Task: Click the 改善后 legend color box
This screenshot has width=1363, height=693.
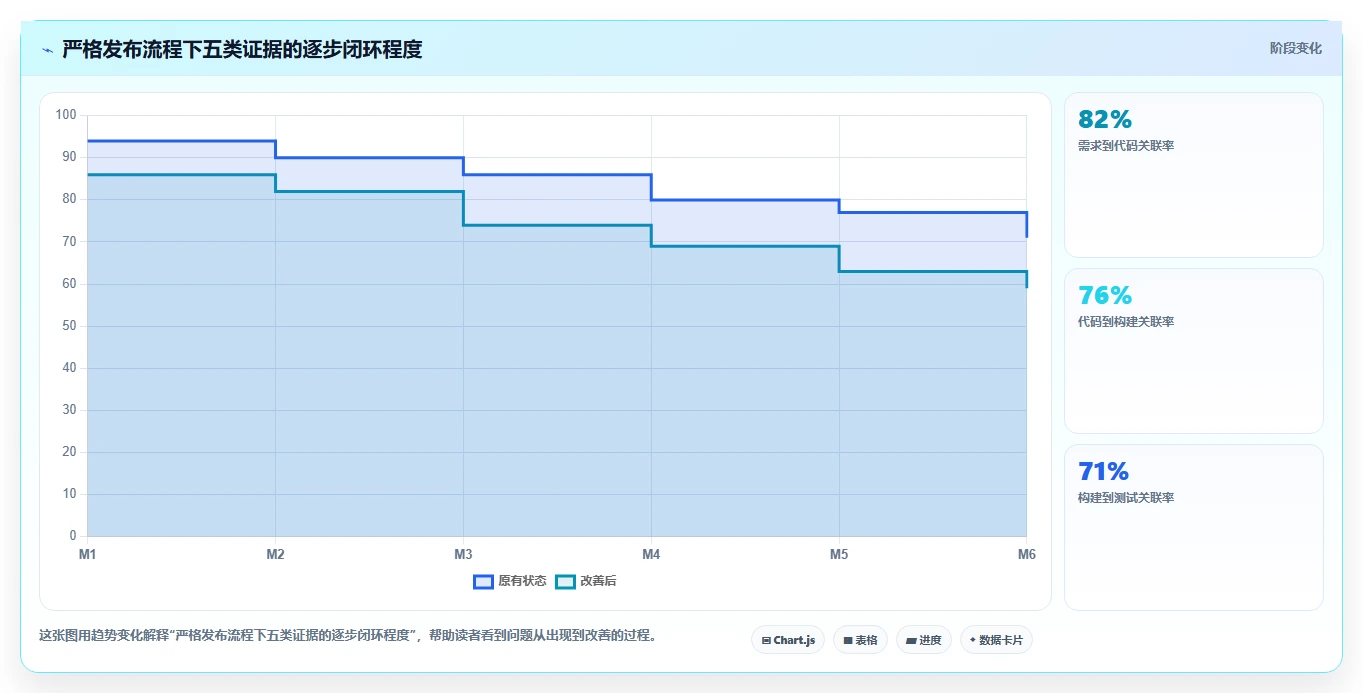Action: (x=565, y=581)
